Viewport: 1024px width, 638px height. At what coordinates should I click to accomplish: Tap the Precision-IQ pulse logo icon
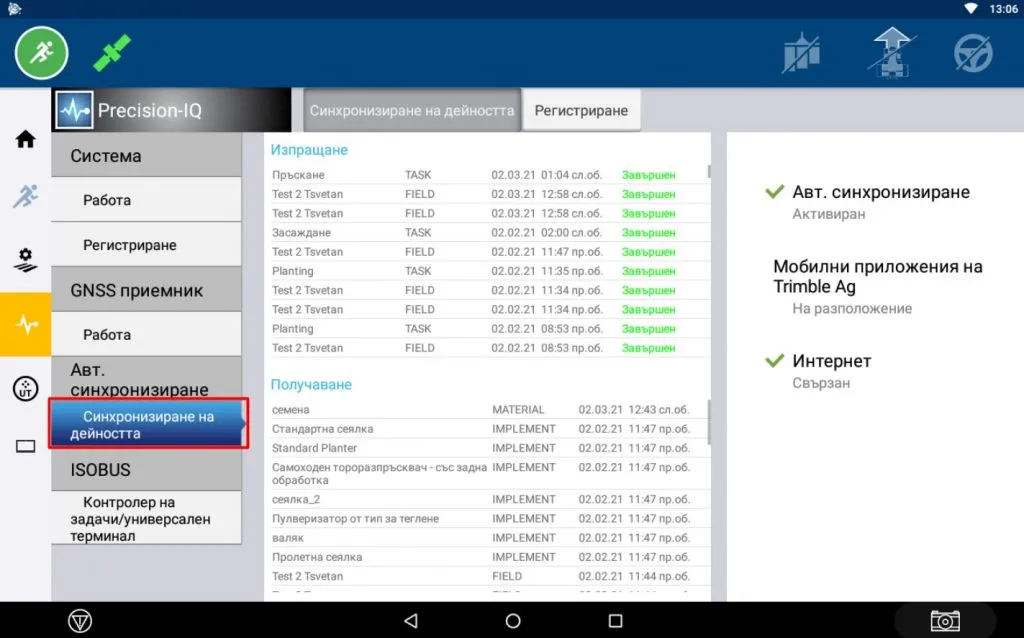click(74, 110)
